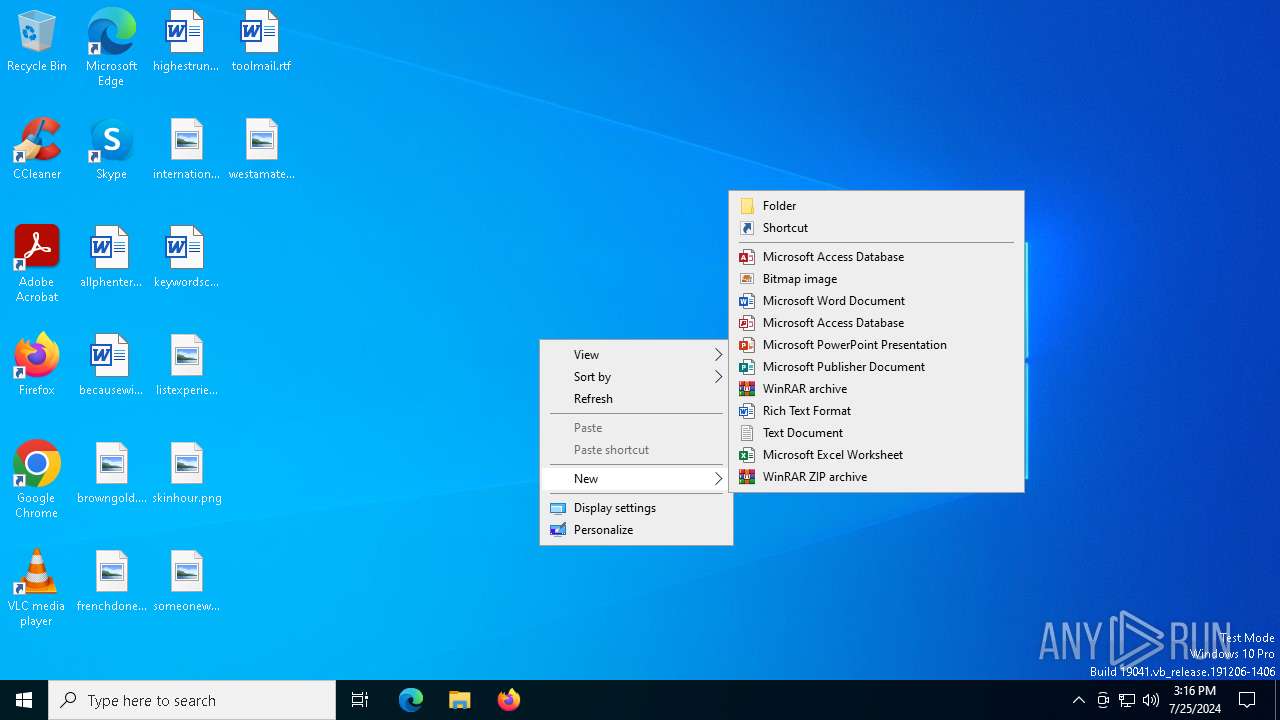This screenshot has width=1280, height=720.
Task: Create a new WinRAR archive
Action: coord(876,389)
